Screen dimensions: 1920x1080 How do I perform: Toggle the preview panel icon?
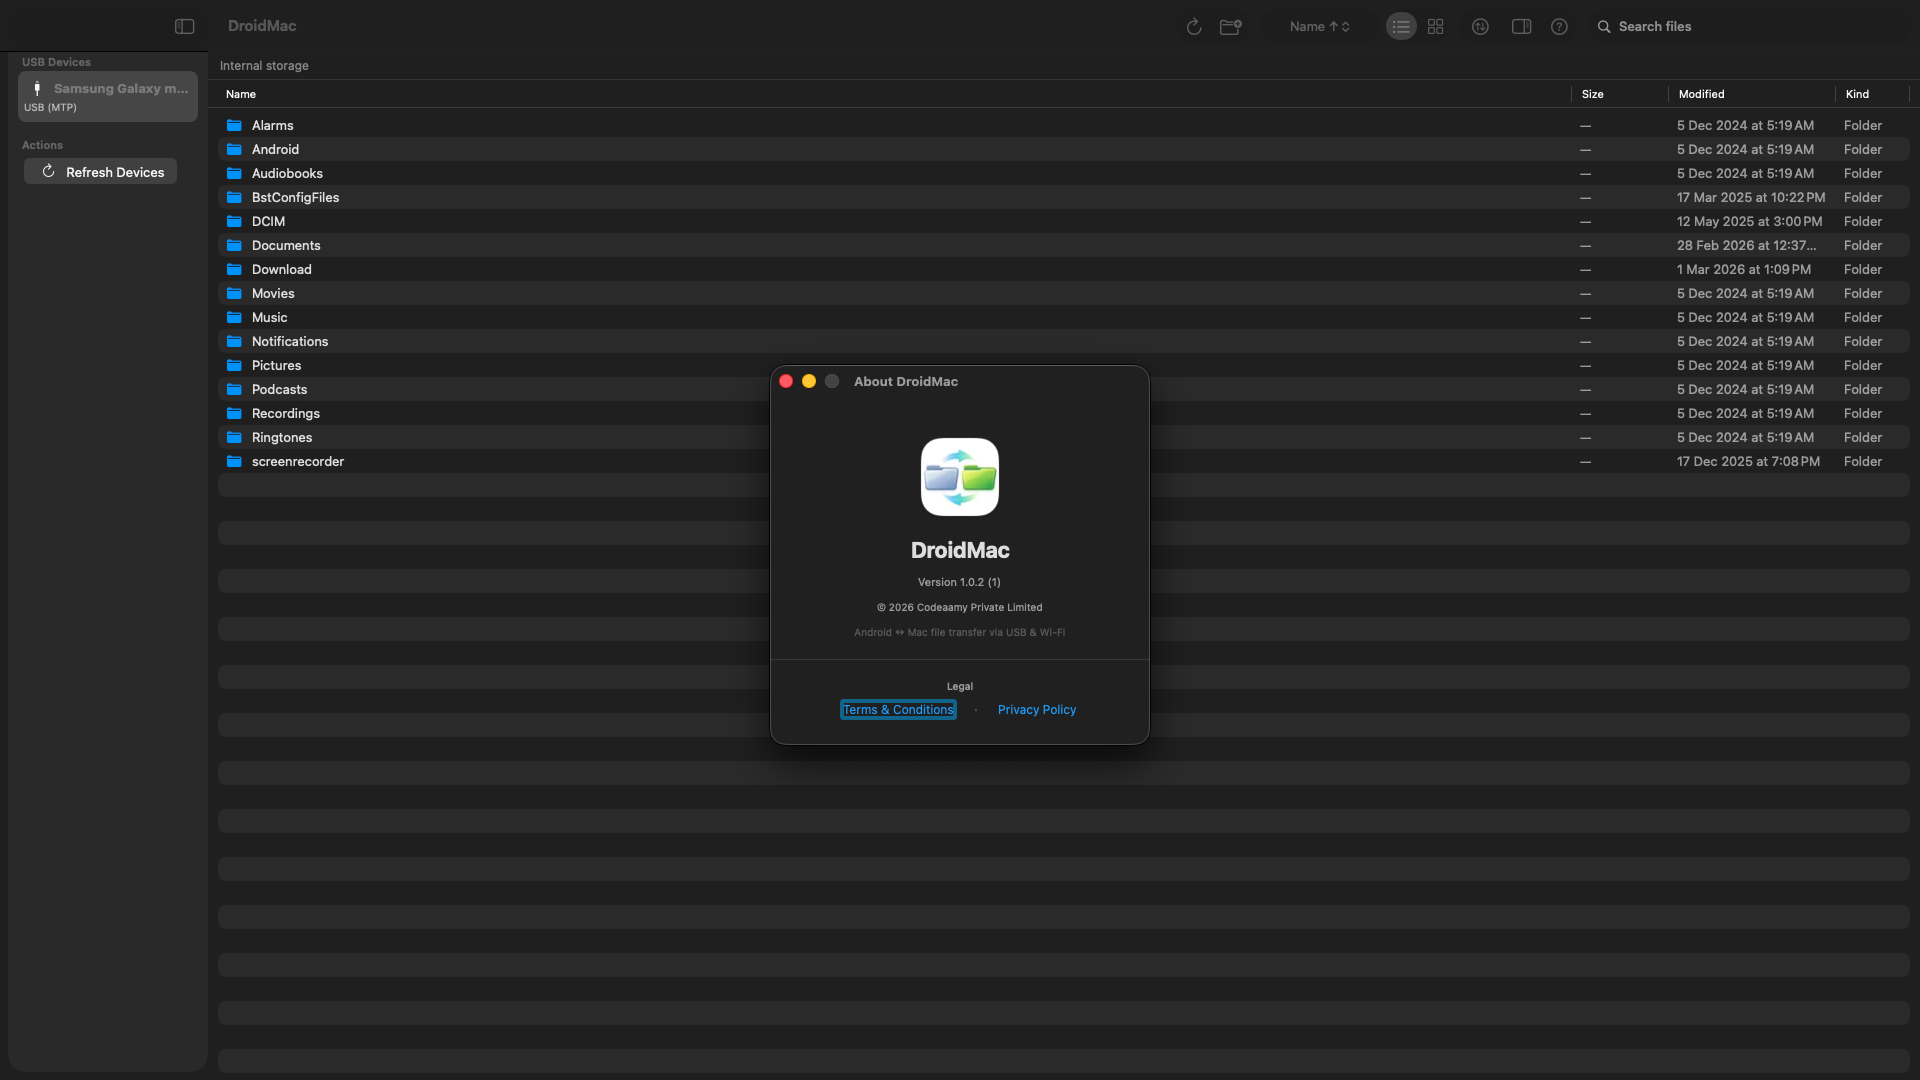click(1520, 26)
